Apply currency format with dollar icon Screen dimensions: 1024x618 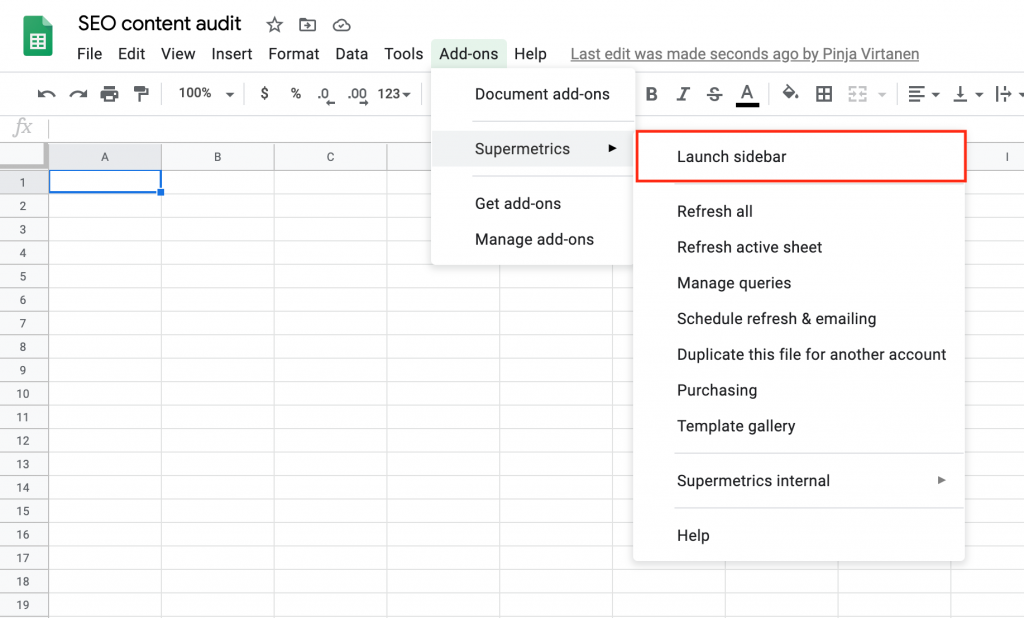point(264,94)
